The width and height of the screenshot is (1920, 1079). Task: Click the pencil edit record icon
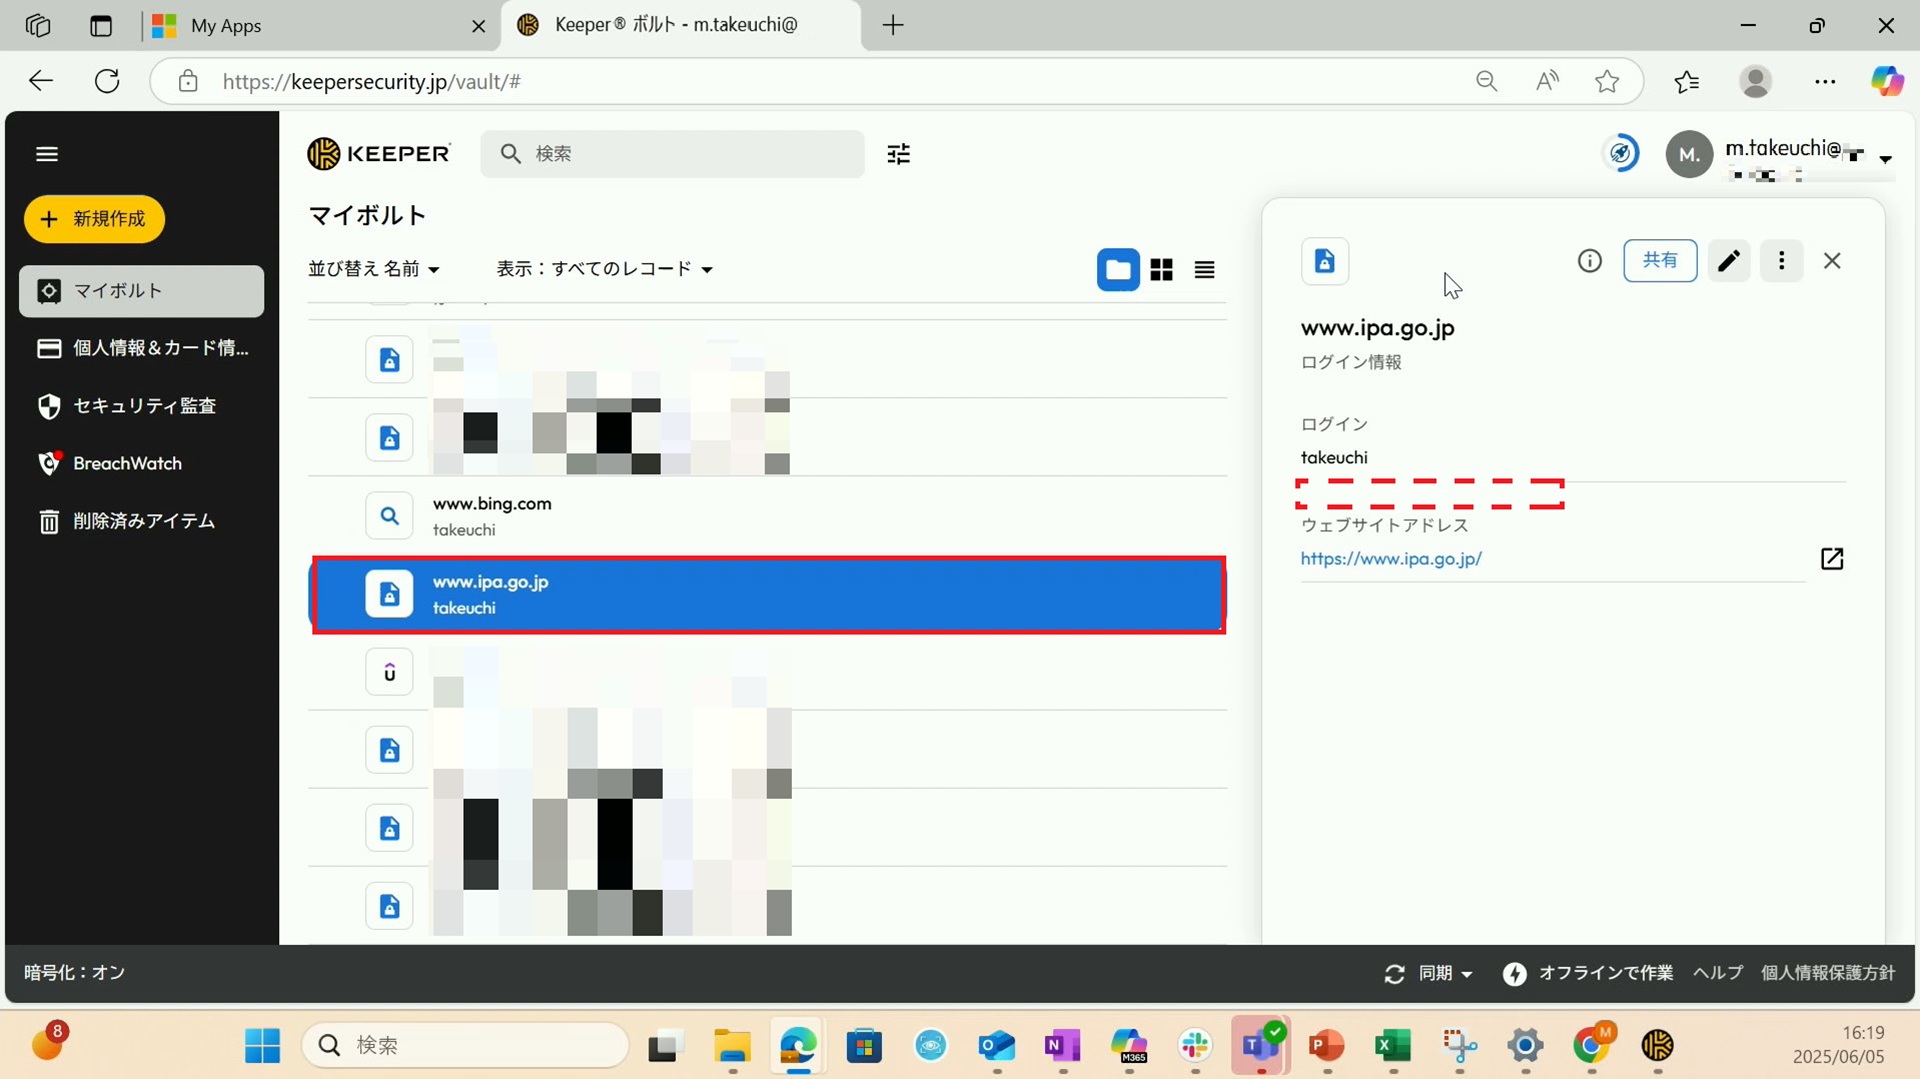coord(1728,261)
